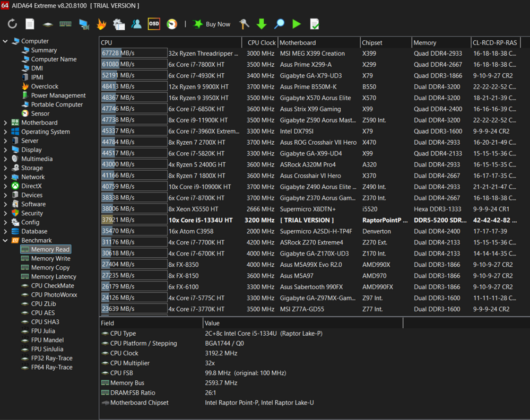Screen dimensions: 530x420
Task: Sort by the CPU Clock column header
Action: 260,43
